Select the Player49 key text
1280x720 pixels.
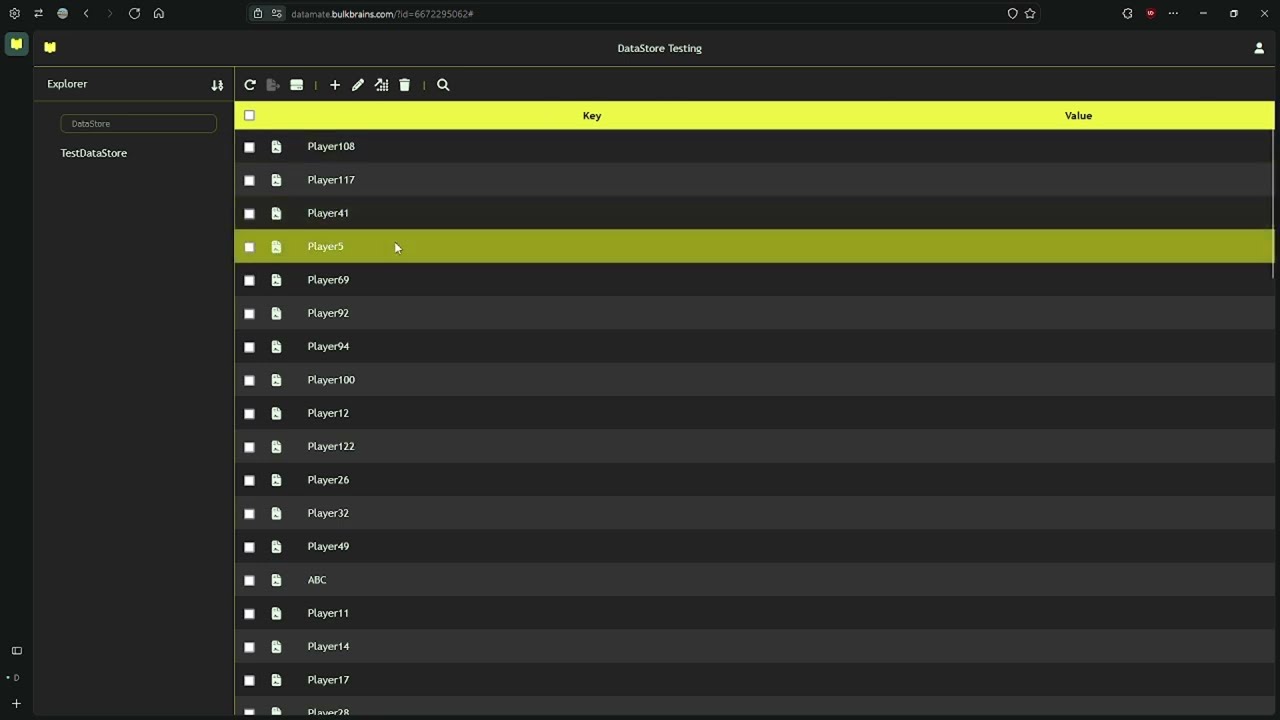tap(328, 547)
